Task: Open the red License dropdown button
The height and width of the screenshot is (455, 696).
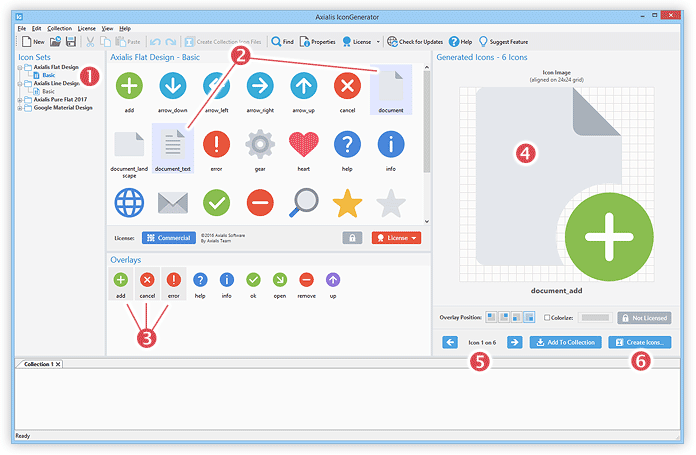Action: point(396,238)
